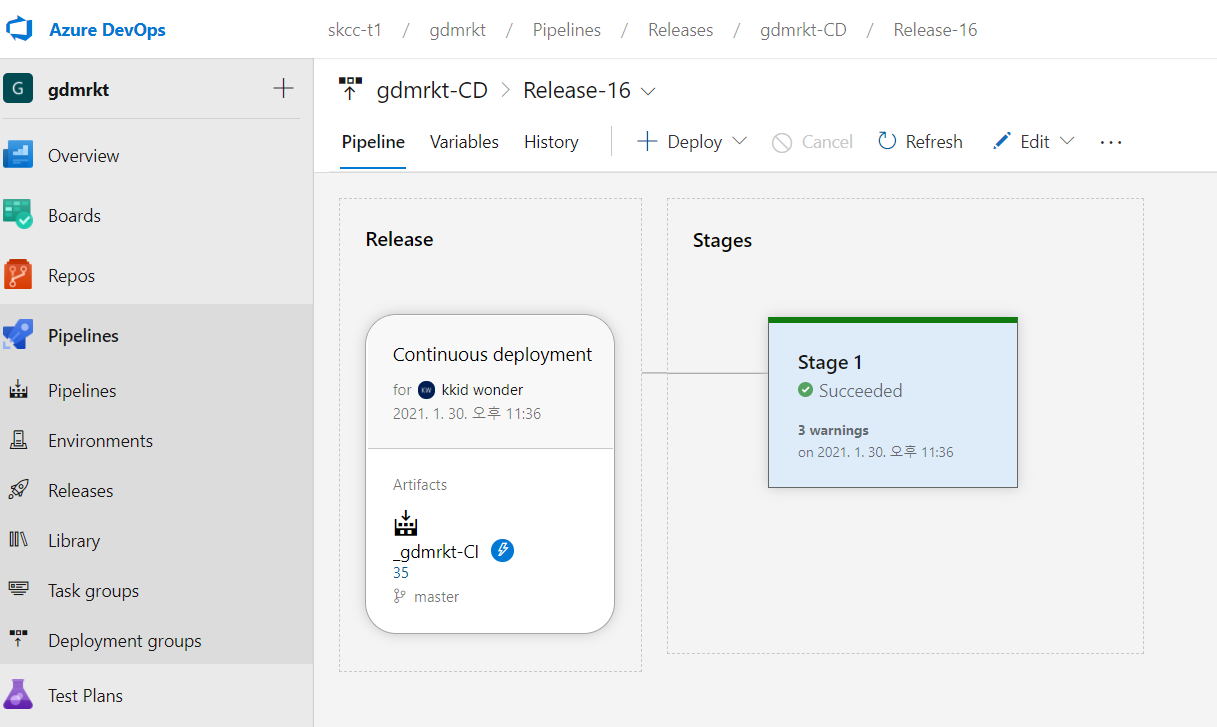The height and width of the screenshot is (727, 1217).
Task: Click the Release-16 breadcrumb link
Action: [x=935, y=30]
